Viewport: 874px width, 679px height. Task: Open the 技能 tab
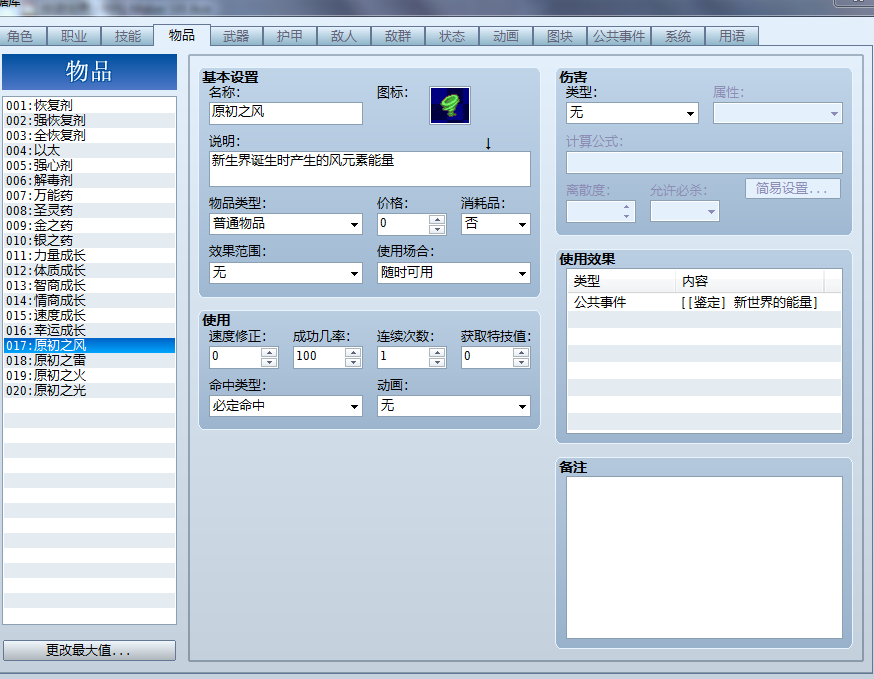(x=128, y=36)
